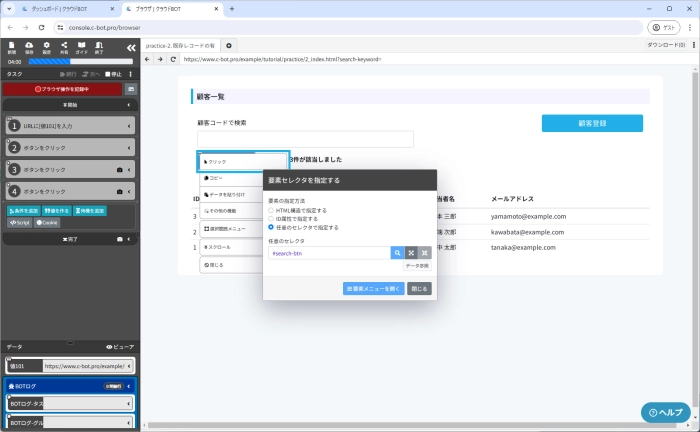The width and height of the screenshot is (700, 432).
Task: Click the camera icon on step 3
Action: pyautogui.click(x=120, y=169)
